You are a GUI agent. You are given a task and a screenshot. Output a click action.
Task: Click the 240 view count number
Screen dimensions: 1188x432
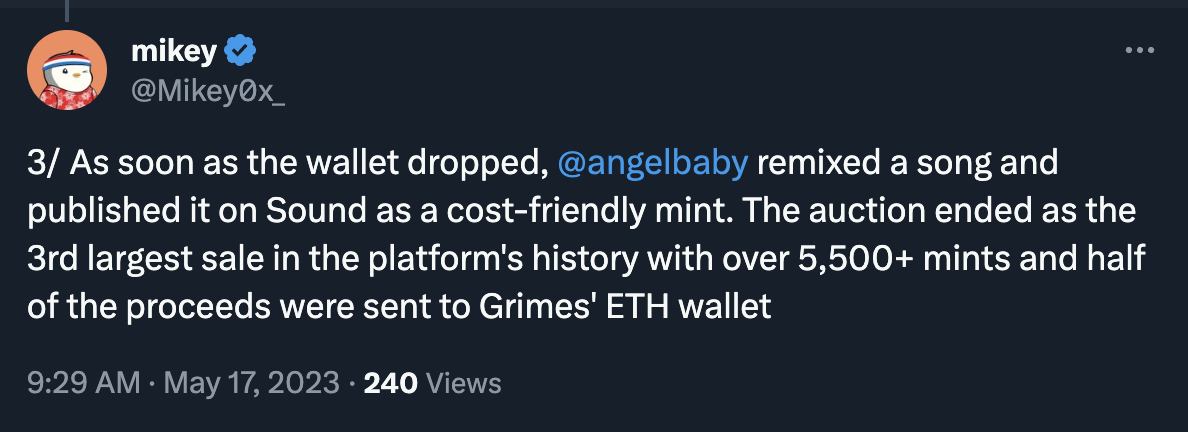tap(391, 382)
